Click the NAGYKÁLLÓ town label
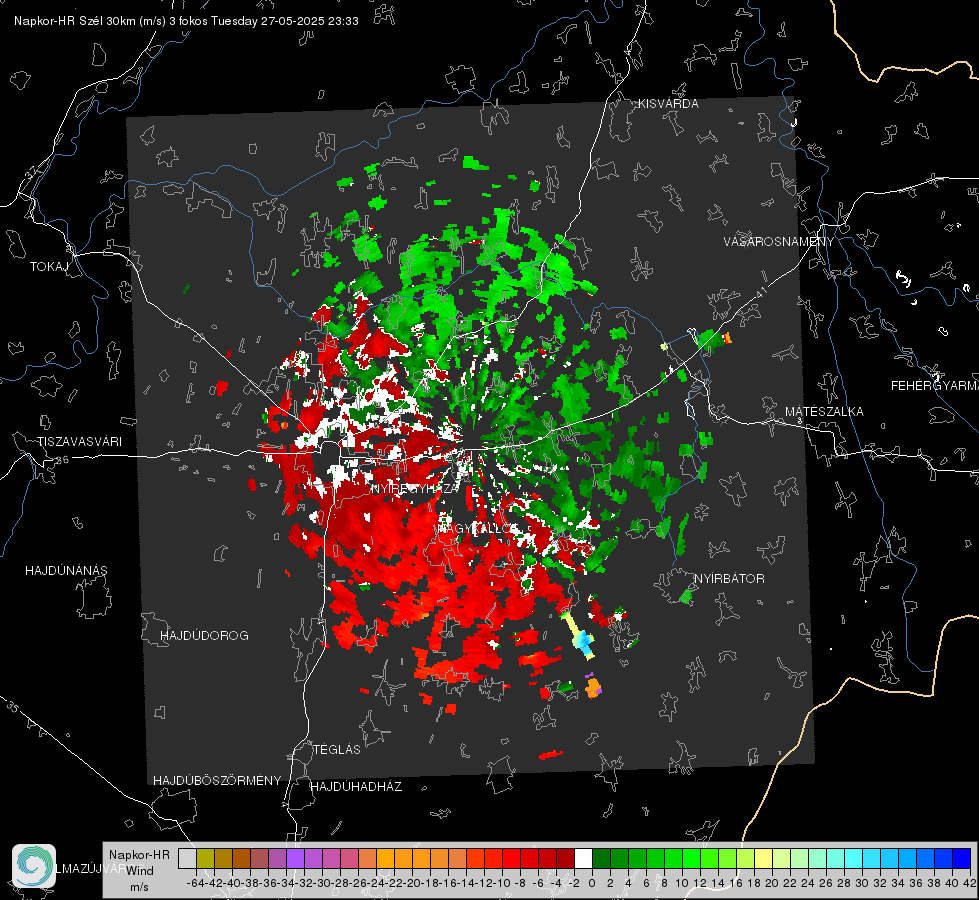The image size is (979, 900). (478, 528)
